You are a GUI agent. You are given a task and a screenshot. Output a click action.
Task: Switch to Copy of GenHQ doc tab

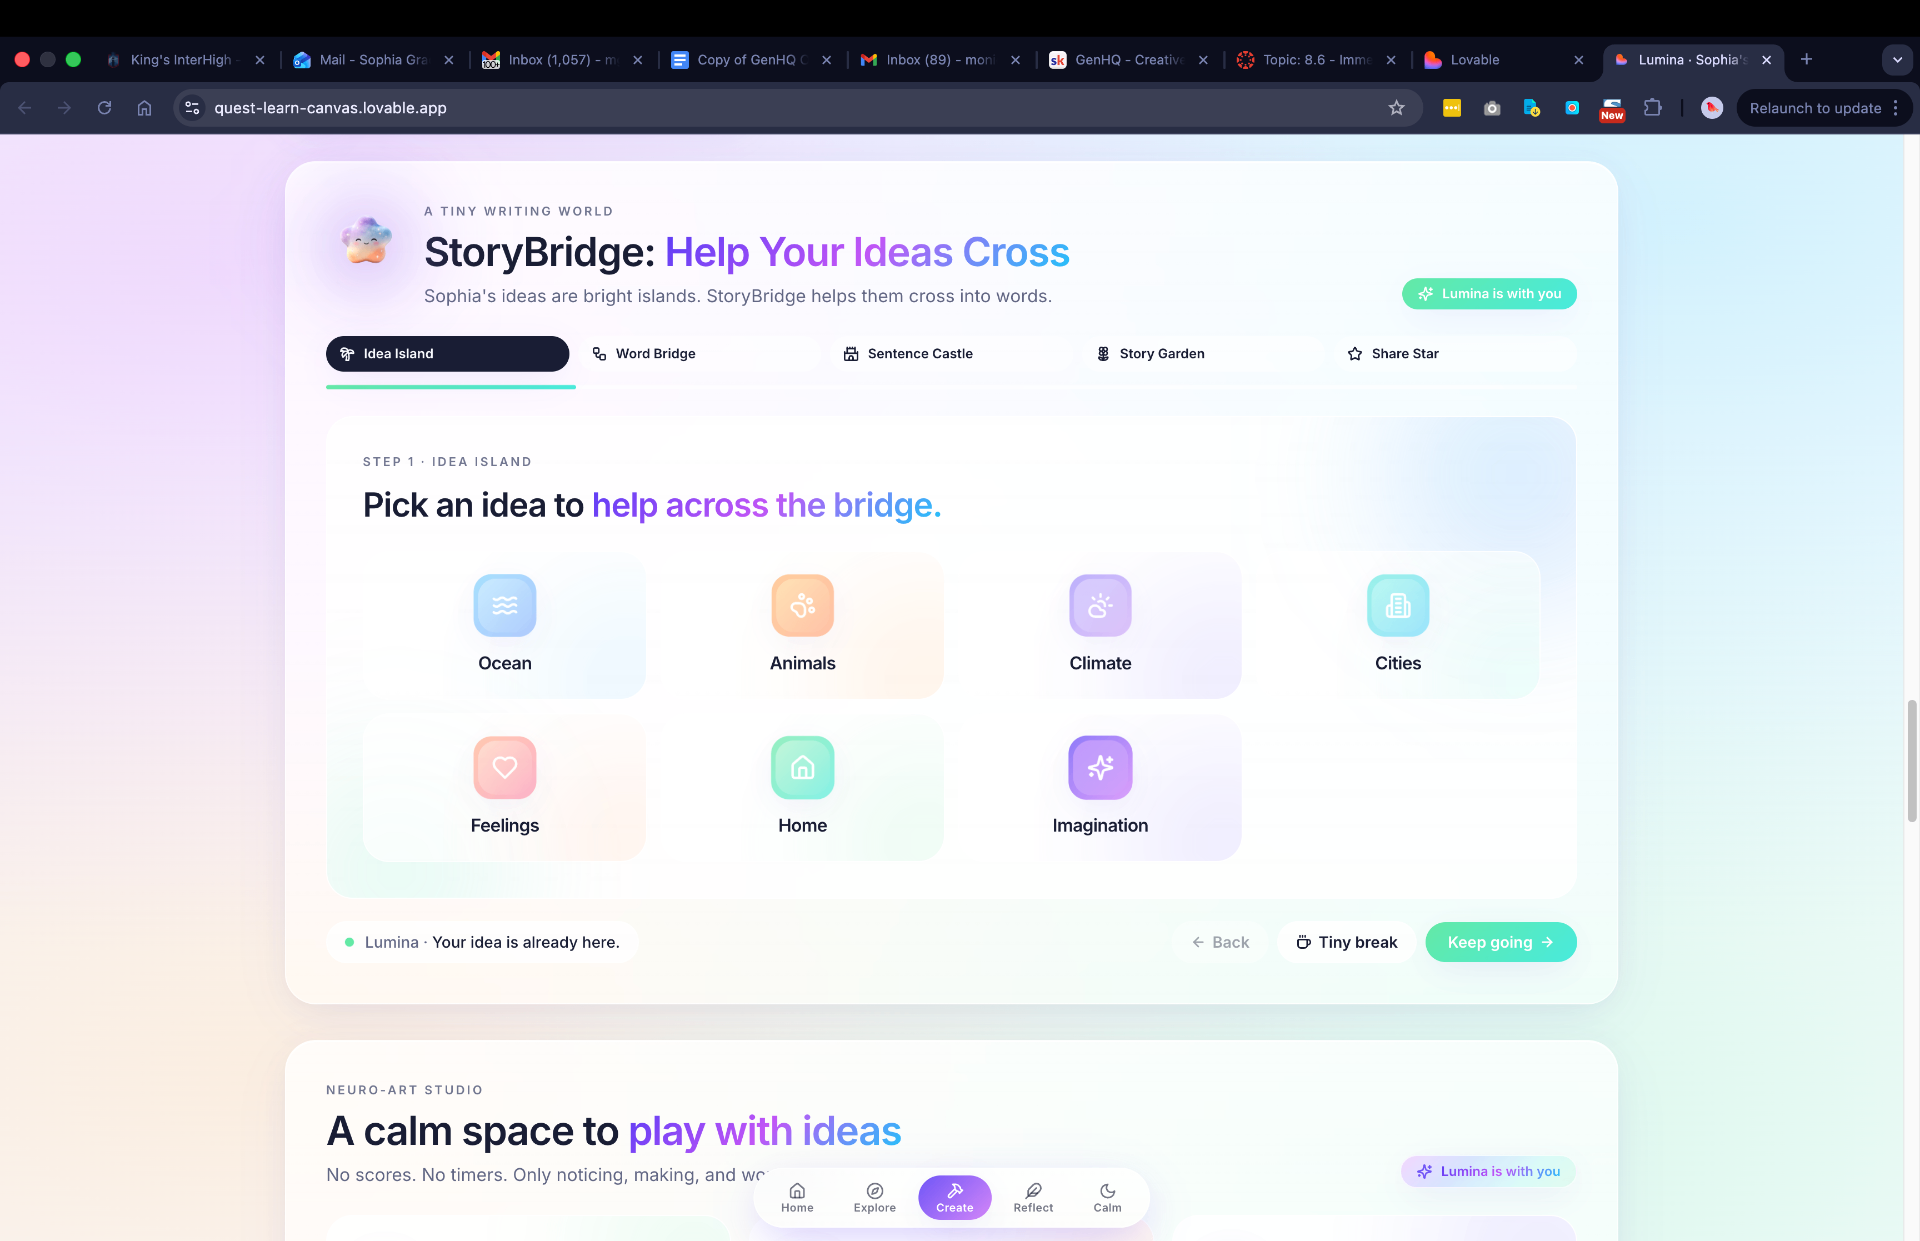(x=750, y=60)
